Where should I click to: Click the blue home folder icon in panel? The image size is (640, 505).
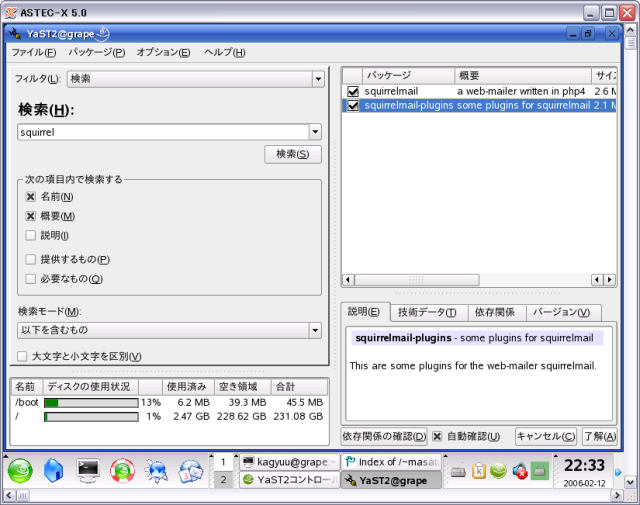point(55,470)
